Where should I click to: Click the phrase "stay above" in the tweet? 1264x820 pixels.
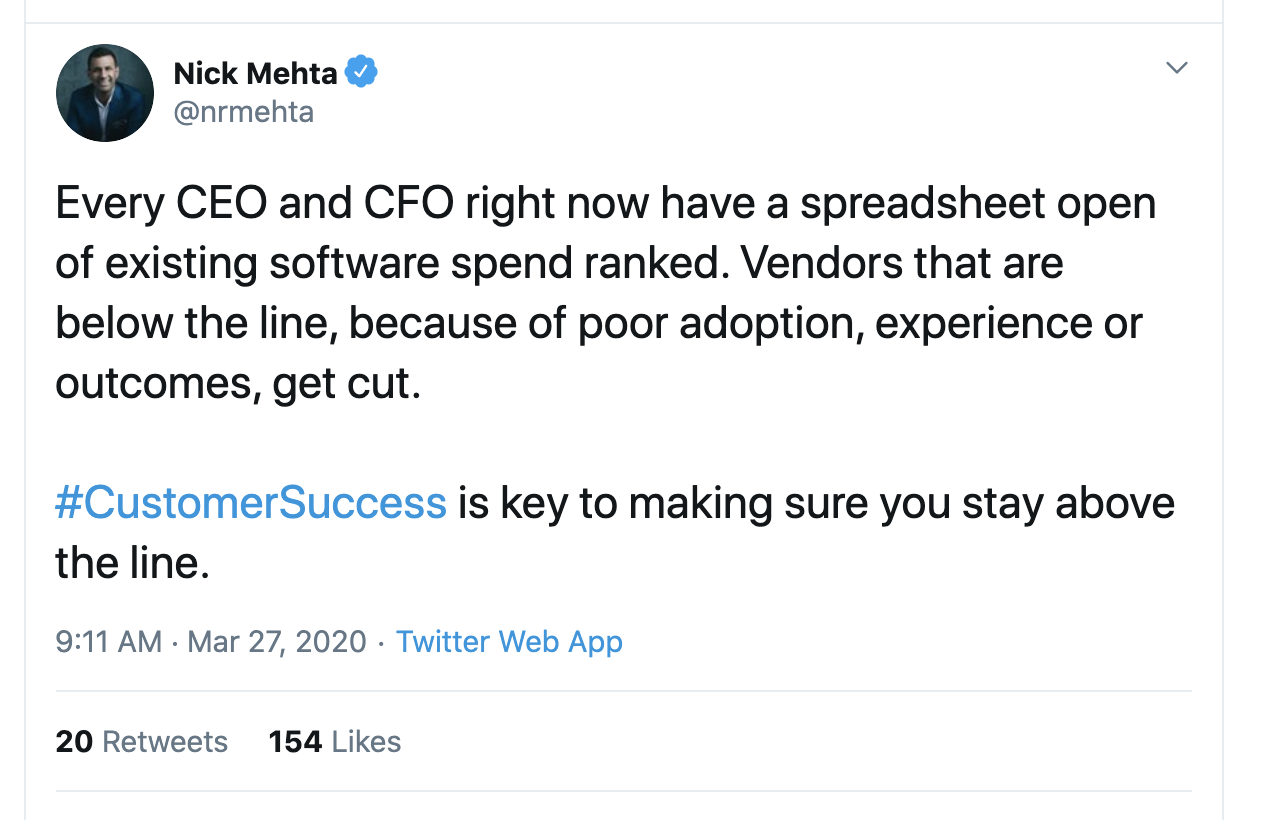coord(1068,503)
